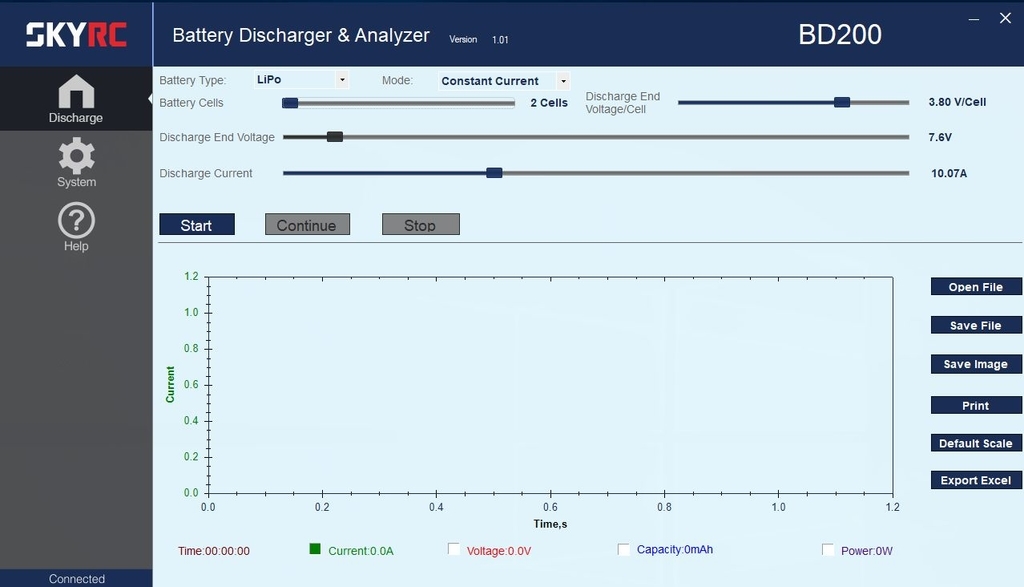The height and width of the screenshot is (587, 1024).
Task: Click the Version 1.01 label
Action: click(479, 39)
